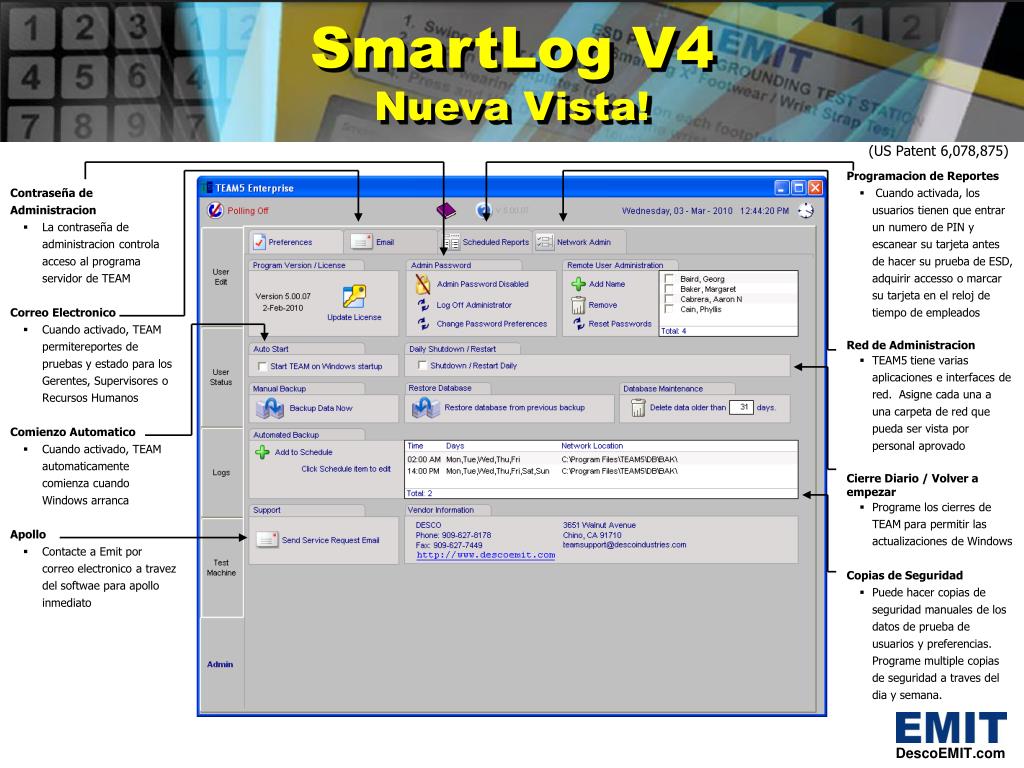This screenshot has height=768, width=1024.
Task: Select the 02:00 AM backup schedule row
Action: pyautogui.click(x=601, y=460)
